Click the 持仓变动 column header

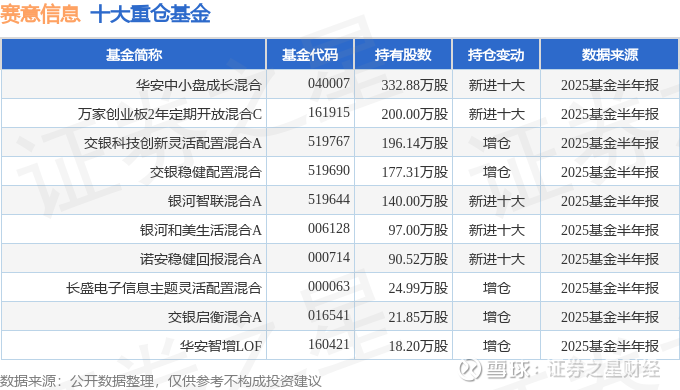click(x=496, y=55)
